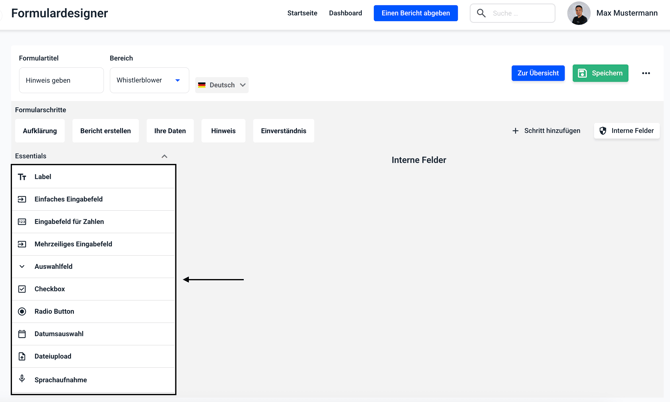
Task: Click the Eingabefeld für Zahlen icon
Action: pyautogui.click(x=22, y=222)
